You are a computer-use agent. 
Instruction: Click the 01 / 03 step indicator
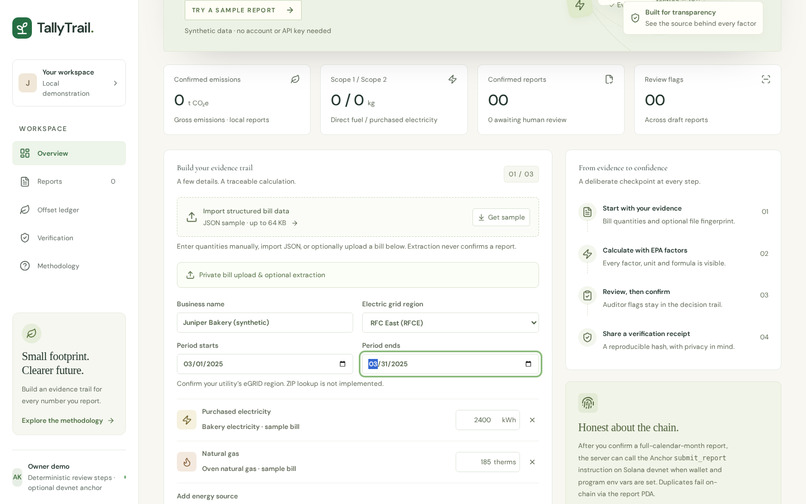coord(521,174)
